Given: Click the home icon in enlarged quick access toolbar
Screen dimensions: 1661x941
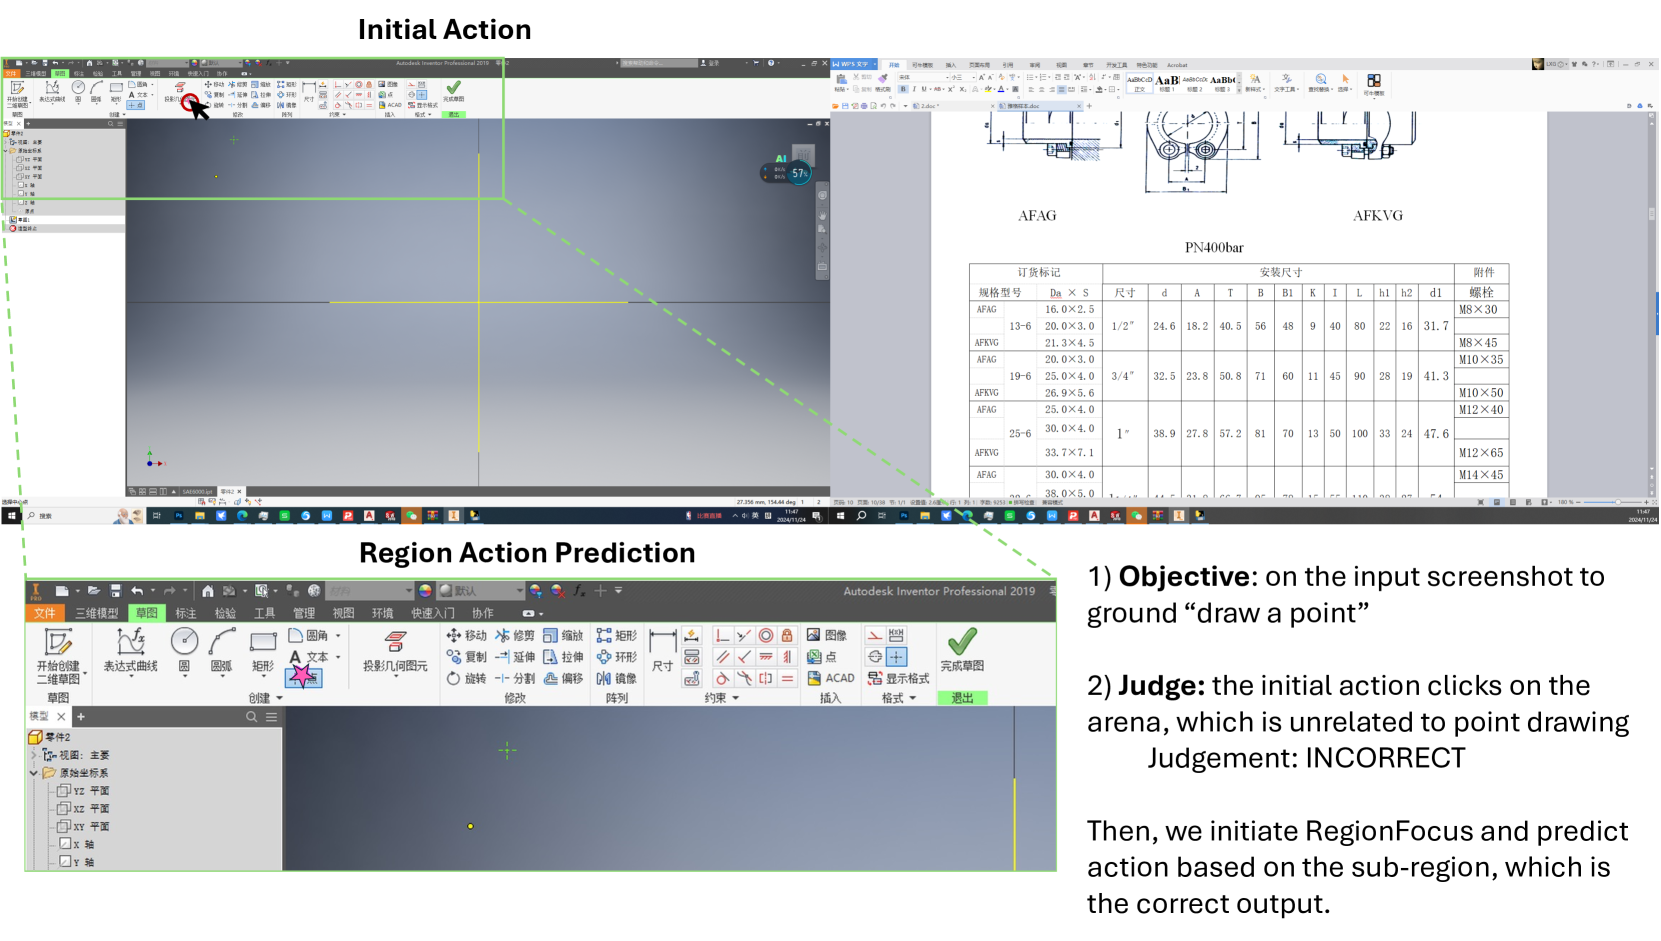Looking at the screenshot, I should [x=207, y=591].
